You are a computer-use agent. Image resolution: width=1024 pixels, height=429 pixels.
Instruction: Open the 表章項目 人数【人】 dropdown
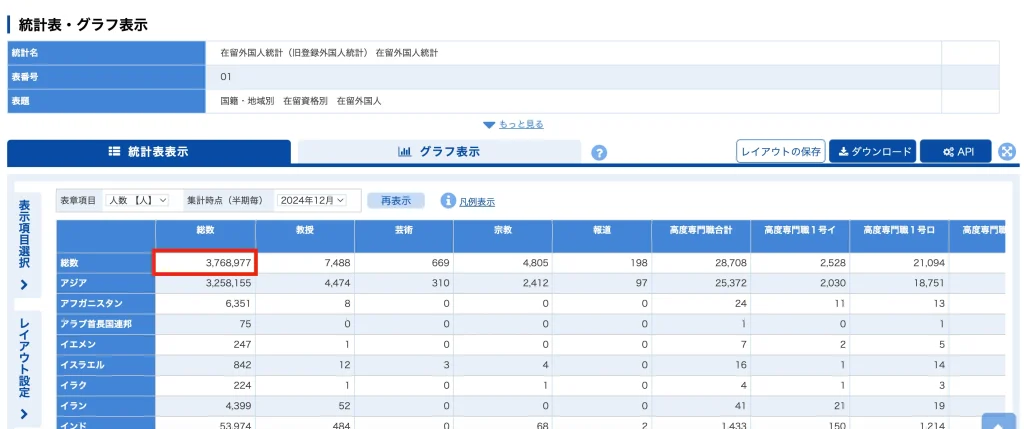tap(138, 201)
